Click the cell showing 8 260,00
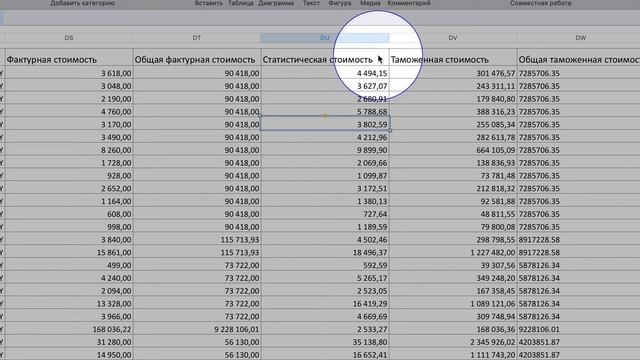The height and width of the screenshot is (360, 640). [x=69, y=150]
